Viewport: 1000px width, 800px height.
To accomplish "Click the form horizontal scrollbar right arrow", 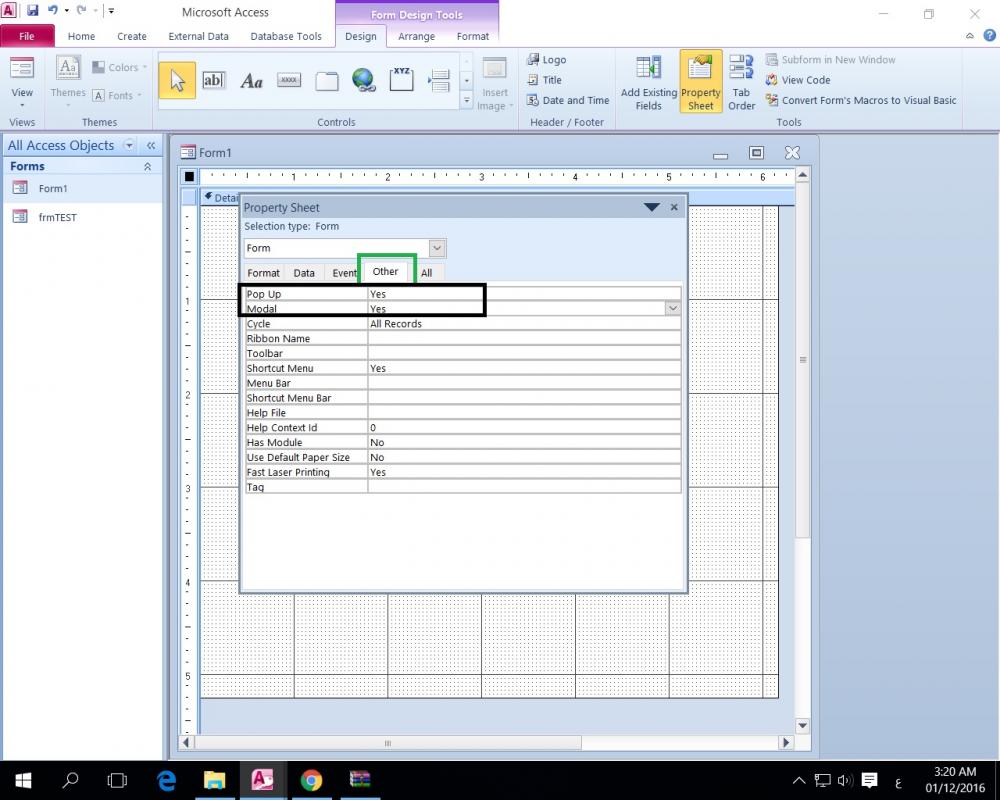I will coord(786,743).
